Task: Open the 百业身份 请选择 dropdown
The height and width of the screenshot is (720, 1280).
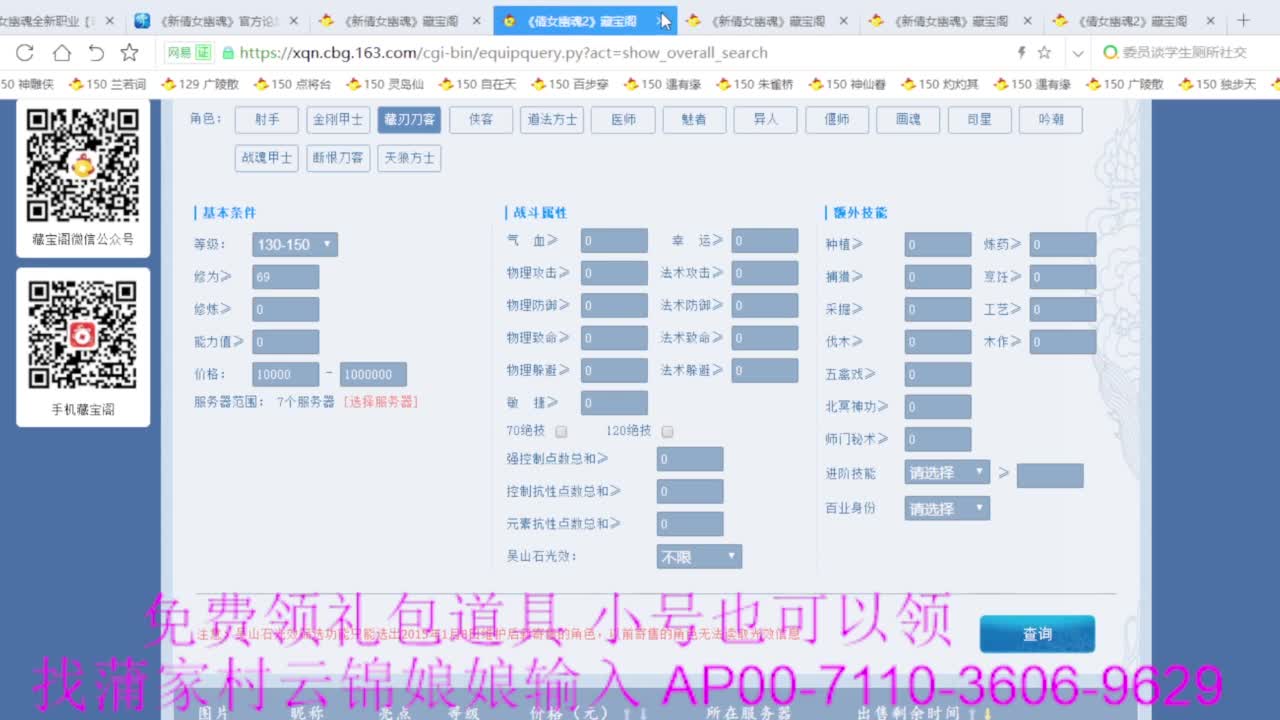Action: coord(947,509)
